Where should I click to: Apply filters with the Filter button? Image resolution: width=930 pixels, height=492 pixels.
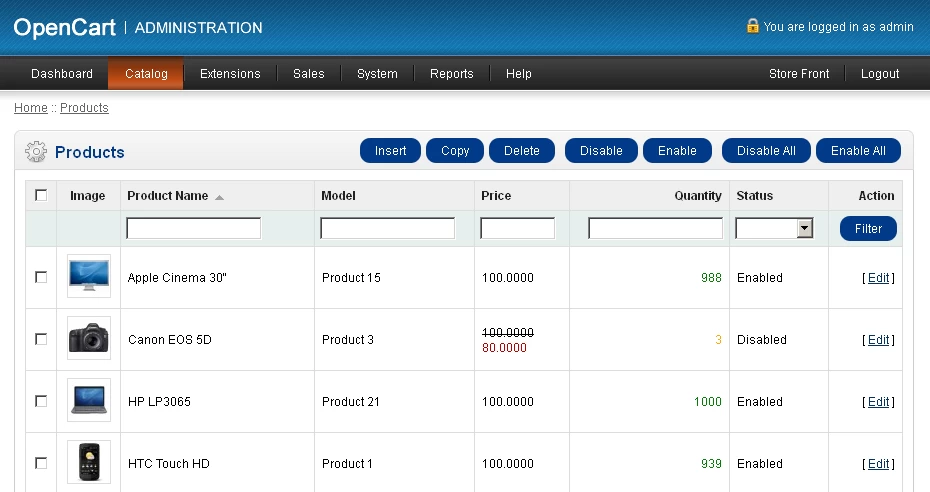tap(868, 229)
